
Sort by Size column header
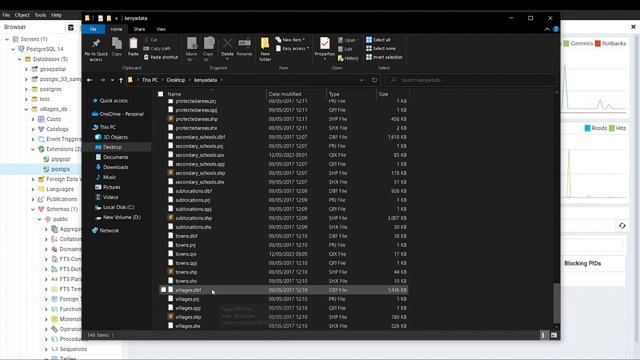click(383, 94)
